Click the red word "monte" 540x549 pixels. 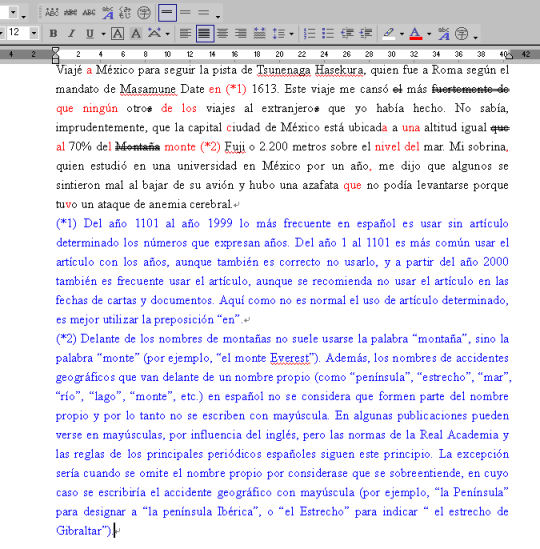coord(180,146)
